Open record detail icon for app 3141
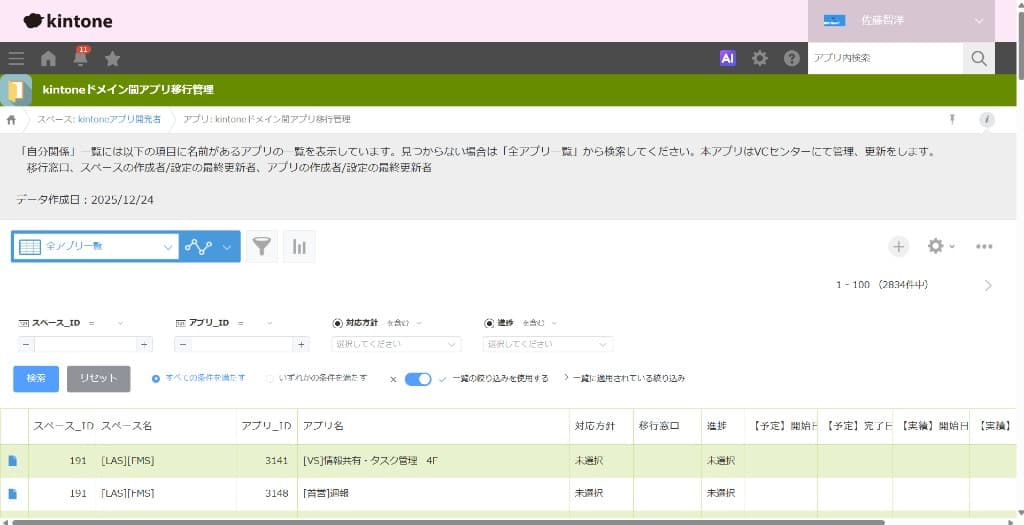This screenshot has height=525, width=1024. [x=12, y=461]
